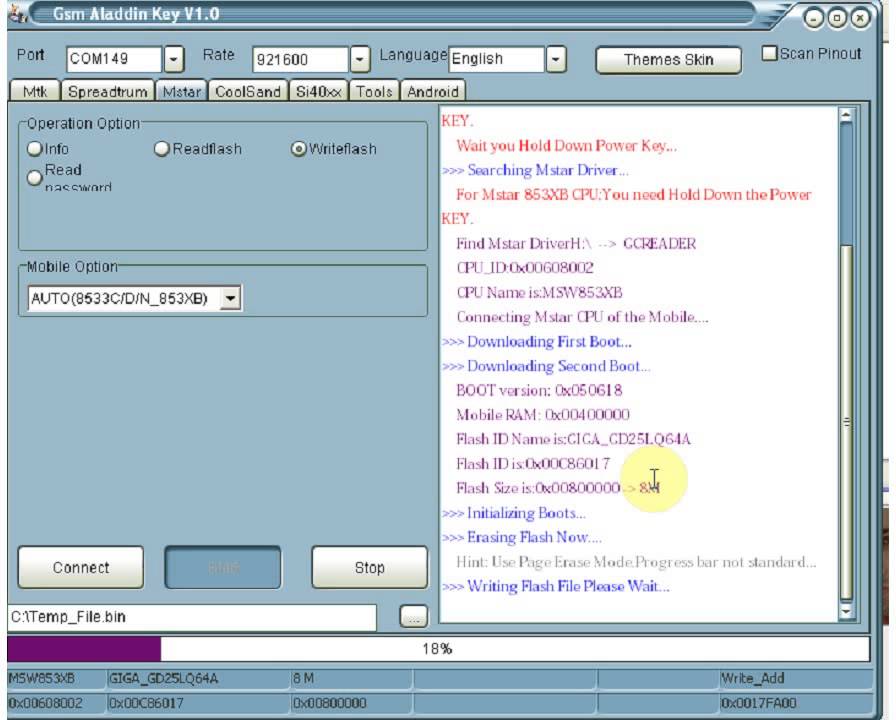Click the 'CPU_ID:0x00608002' log line
896x720 pixels.
click(x=525, y=268)
